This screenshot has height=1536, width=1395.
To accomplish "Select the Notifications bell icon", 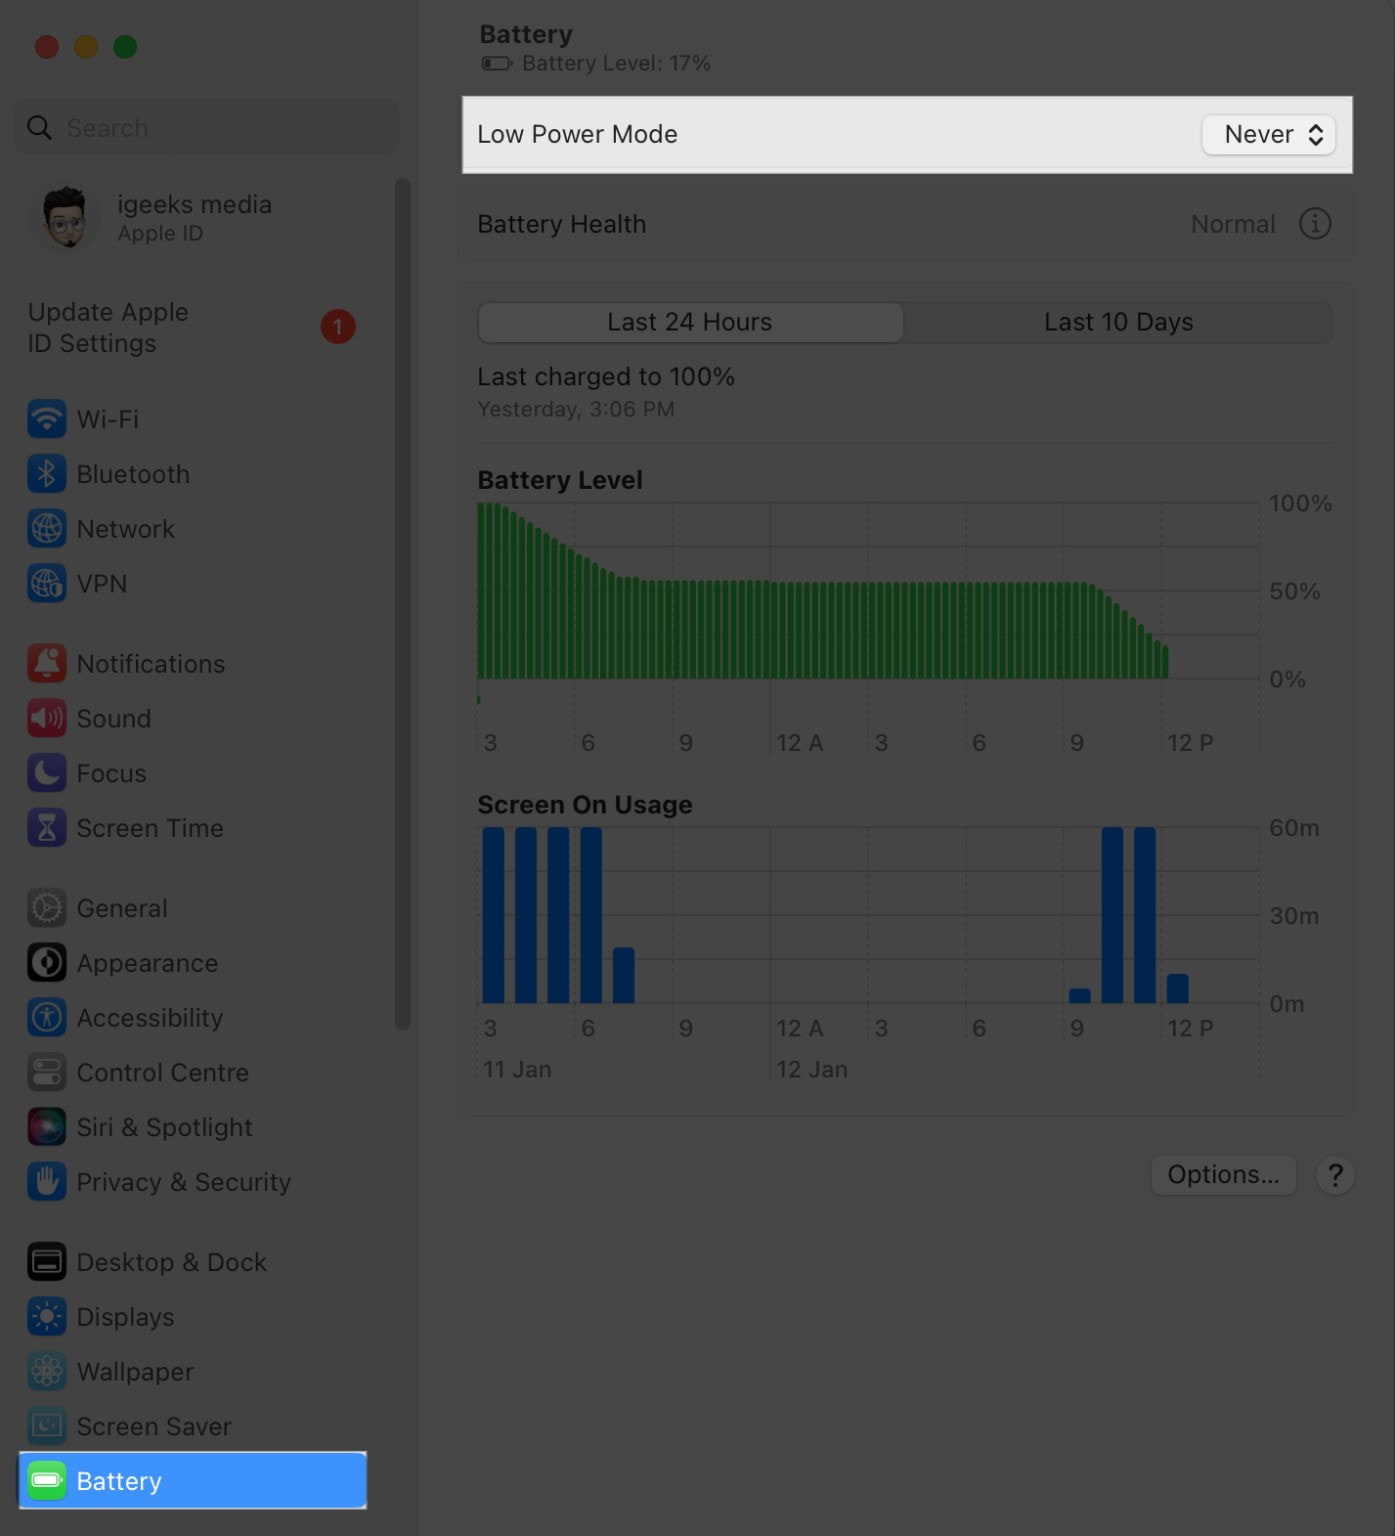I will click(x=46, y=663).
